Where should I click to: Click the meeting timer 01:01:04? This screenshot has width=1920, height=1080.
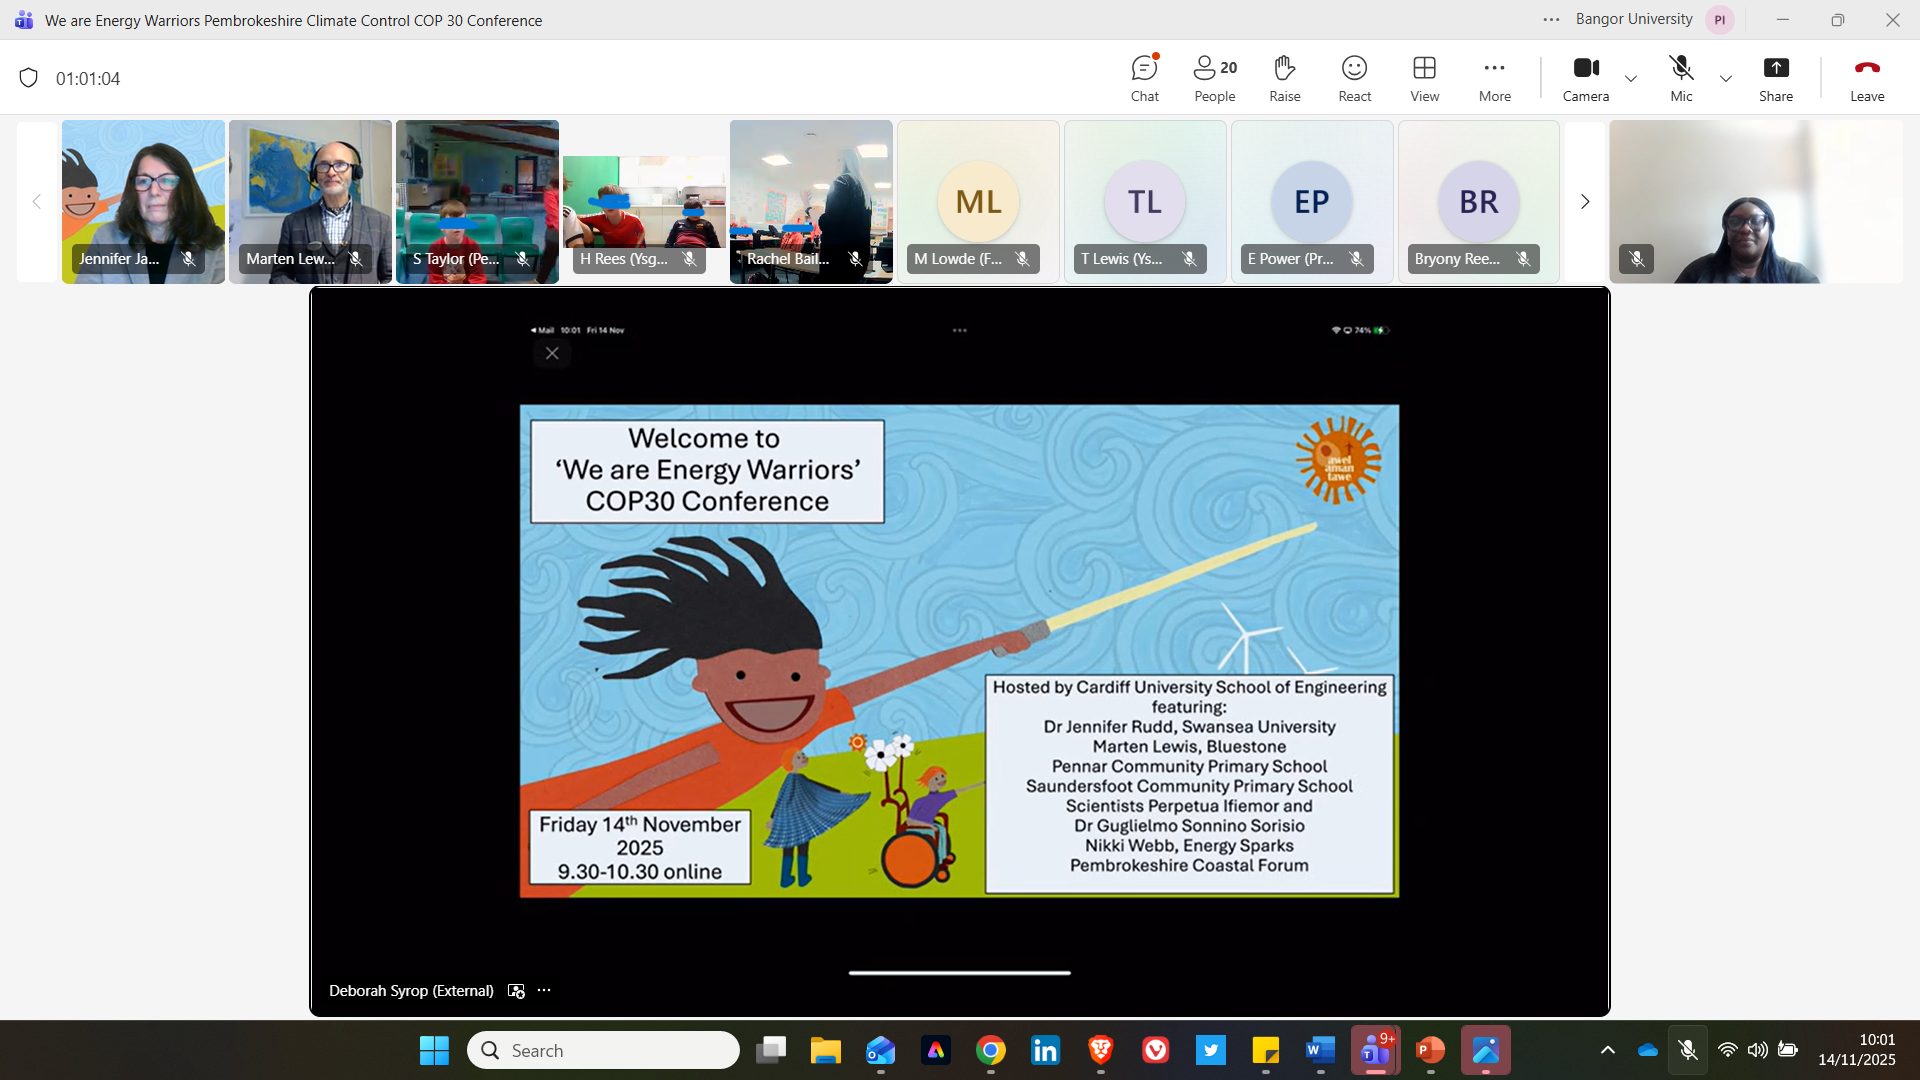coord(88,79)
